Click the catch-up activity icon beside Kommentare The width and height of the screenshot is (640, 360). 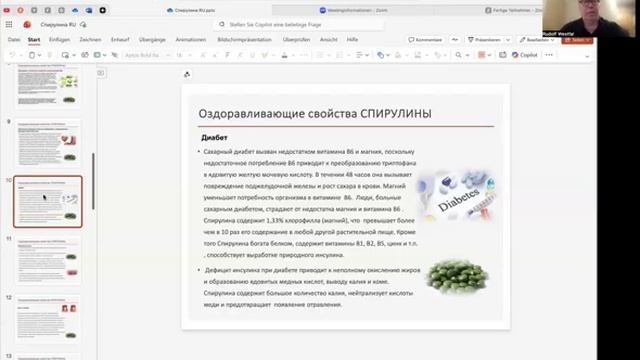[x=455, y=40]
